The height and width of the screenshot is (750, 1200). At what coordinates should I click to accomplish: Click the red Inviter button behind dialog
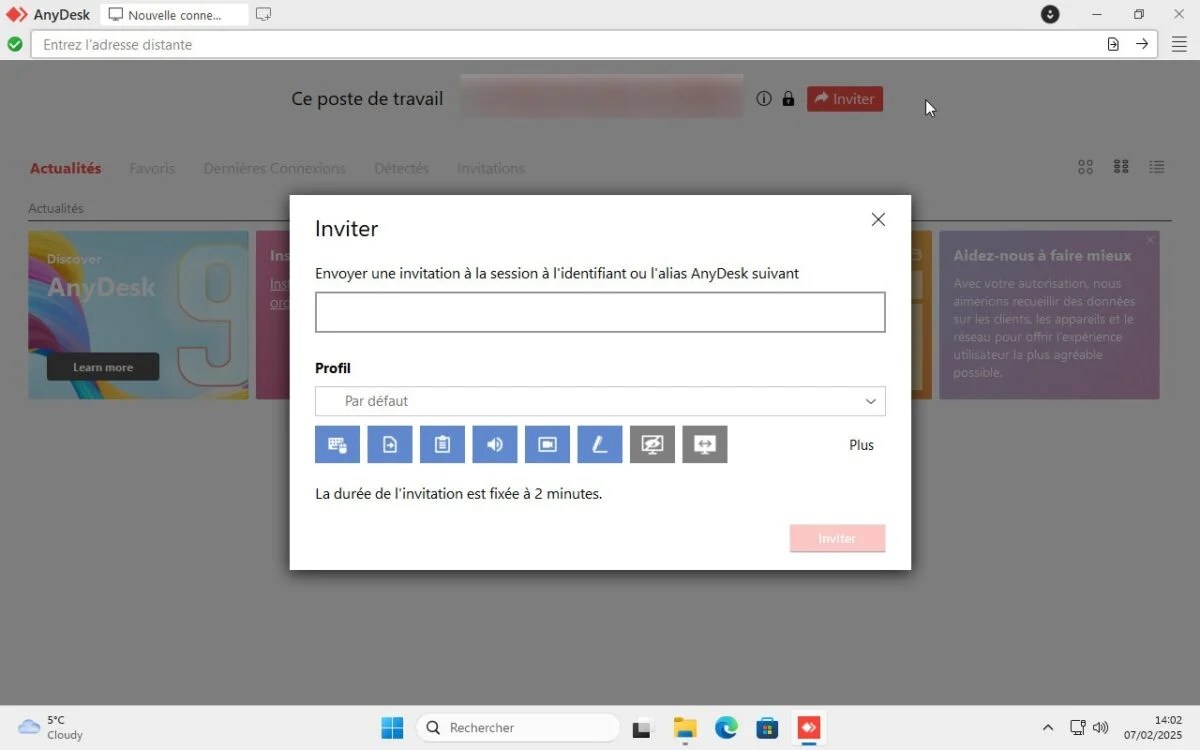click(845, 99)
